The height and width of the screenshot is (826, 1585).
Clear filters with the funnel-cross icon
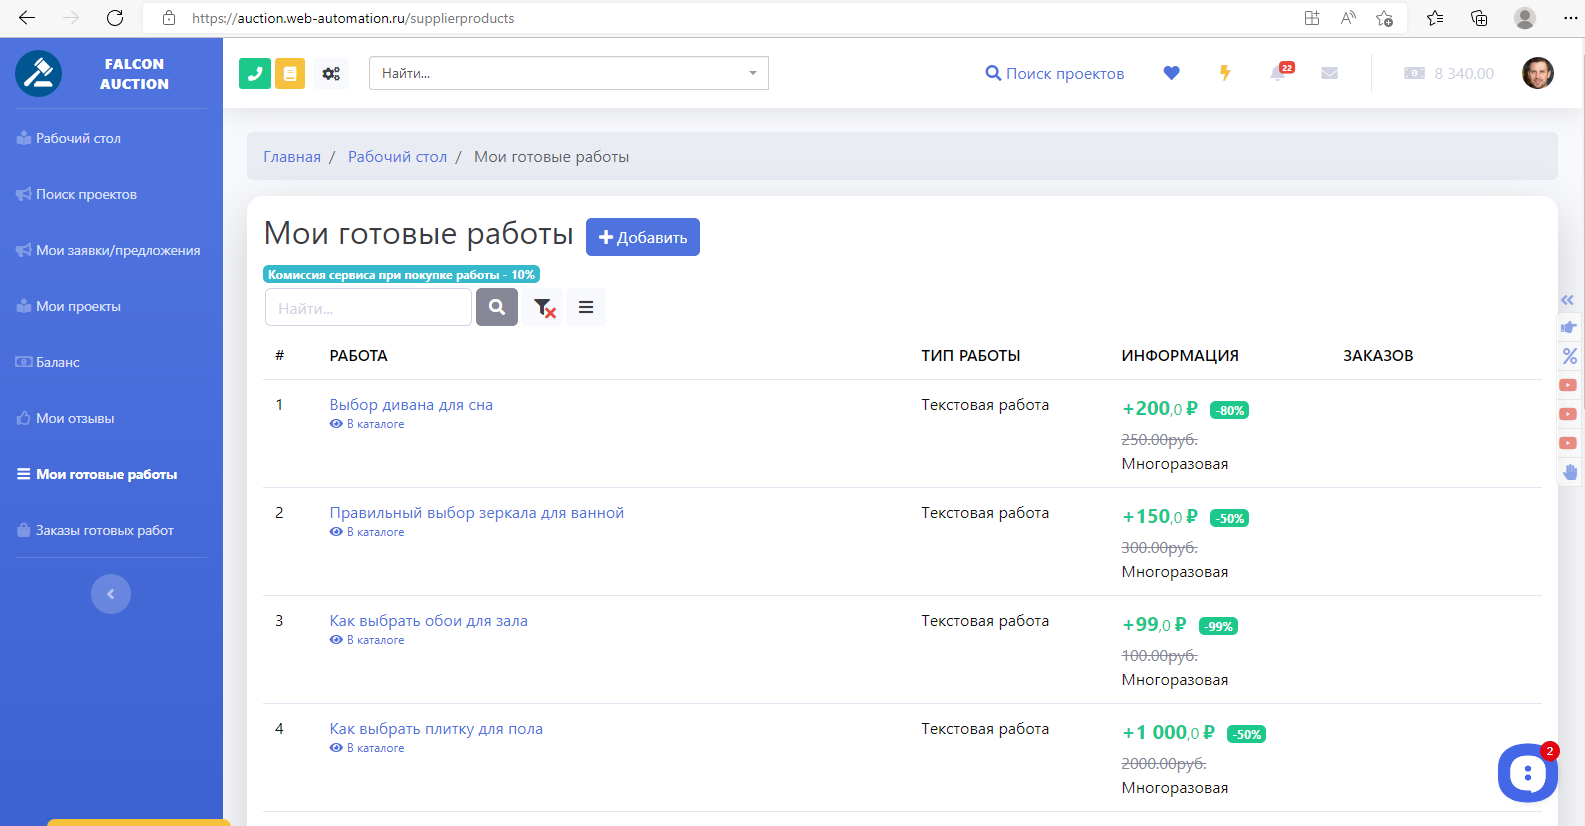point(544,307)
